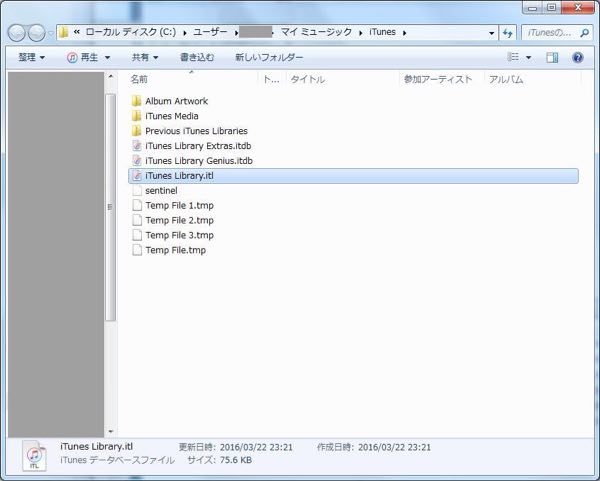Open the view options dropdown arrow
This screenshot has height=481, width=600.
tap(528, 57)
